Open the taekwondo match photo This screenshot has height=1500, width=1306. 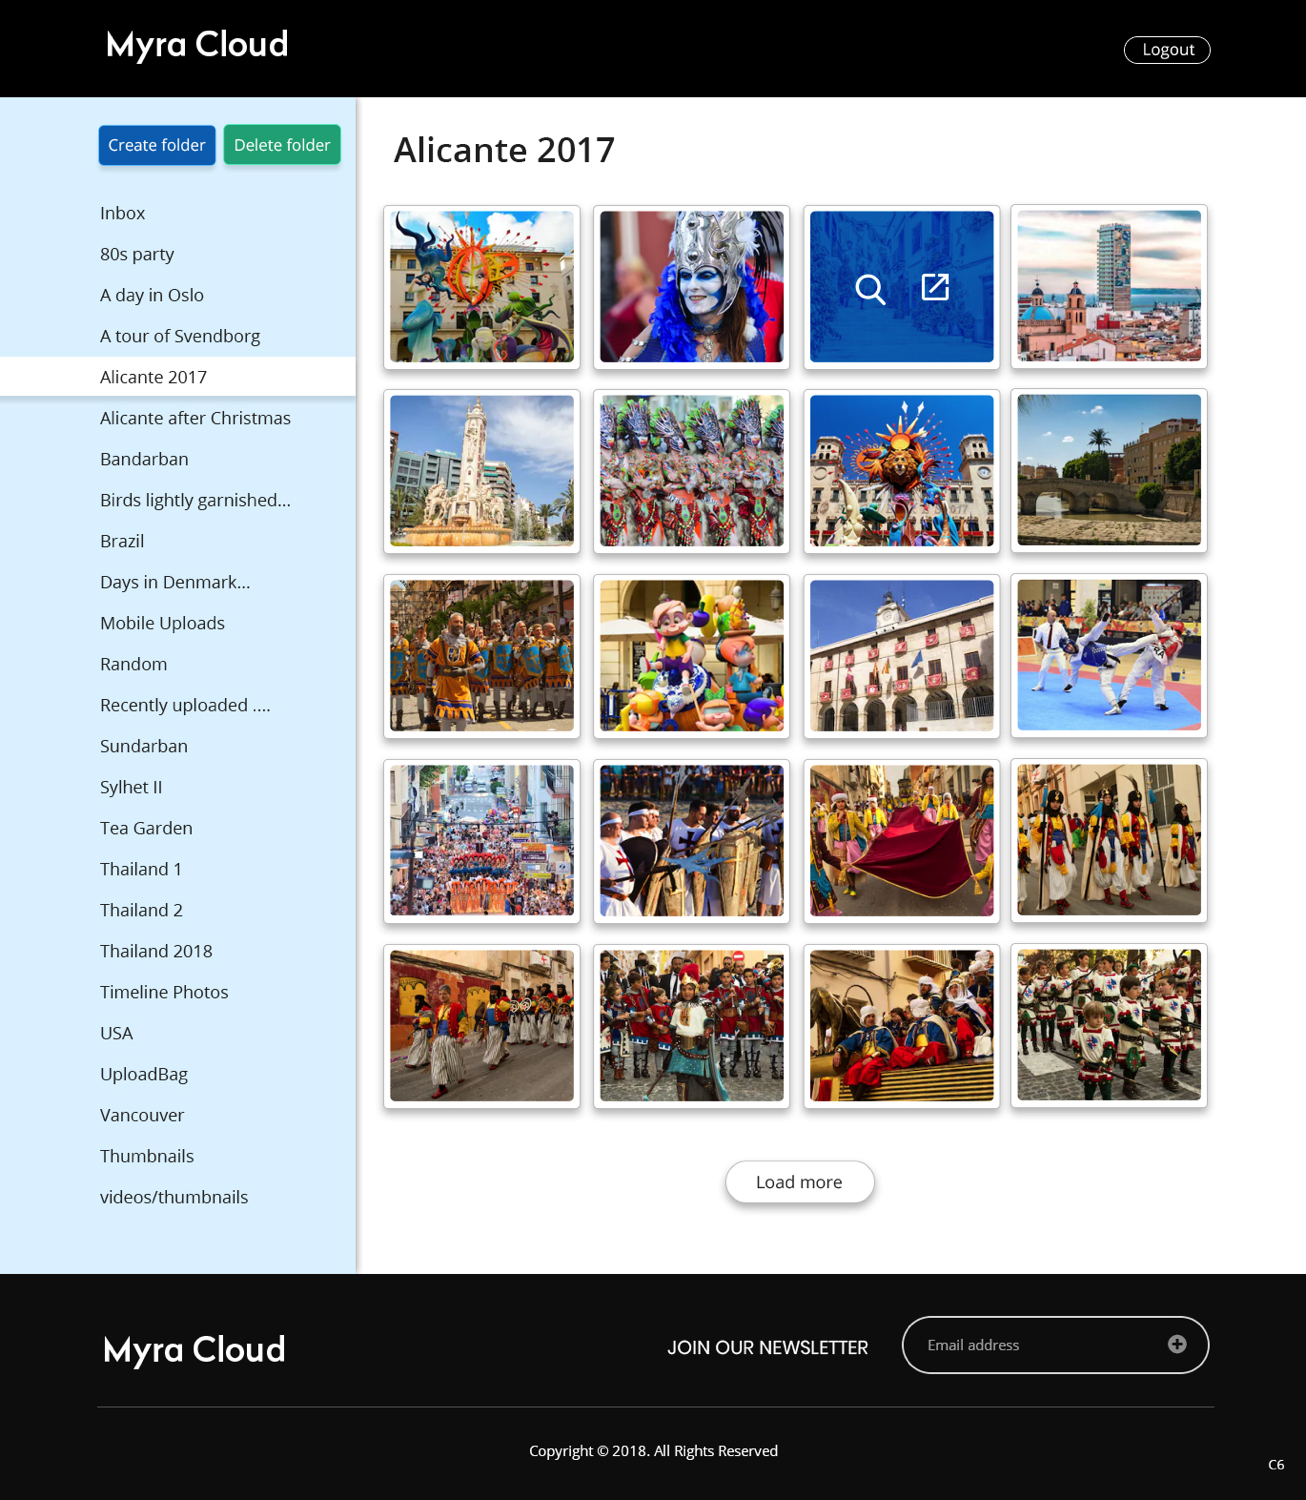coord(1108,655)
